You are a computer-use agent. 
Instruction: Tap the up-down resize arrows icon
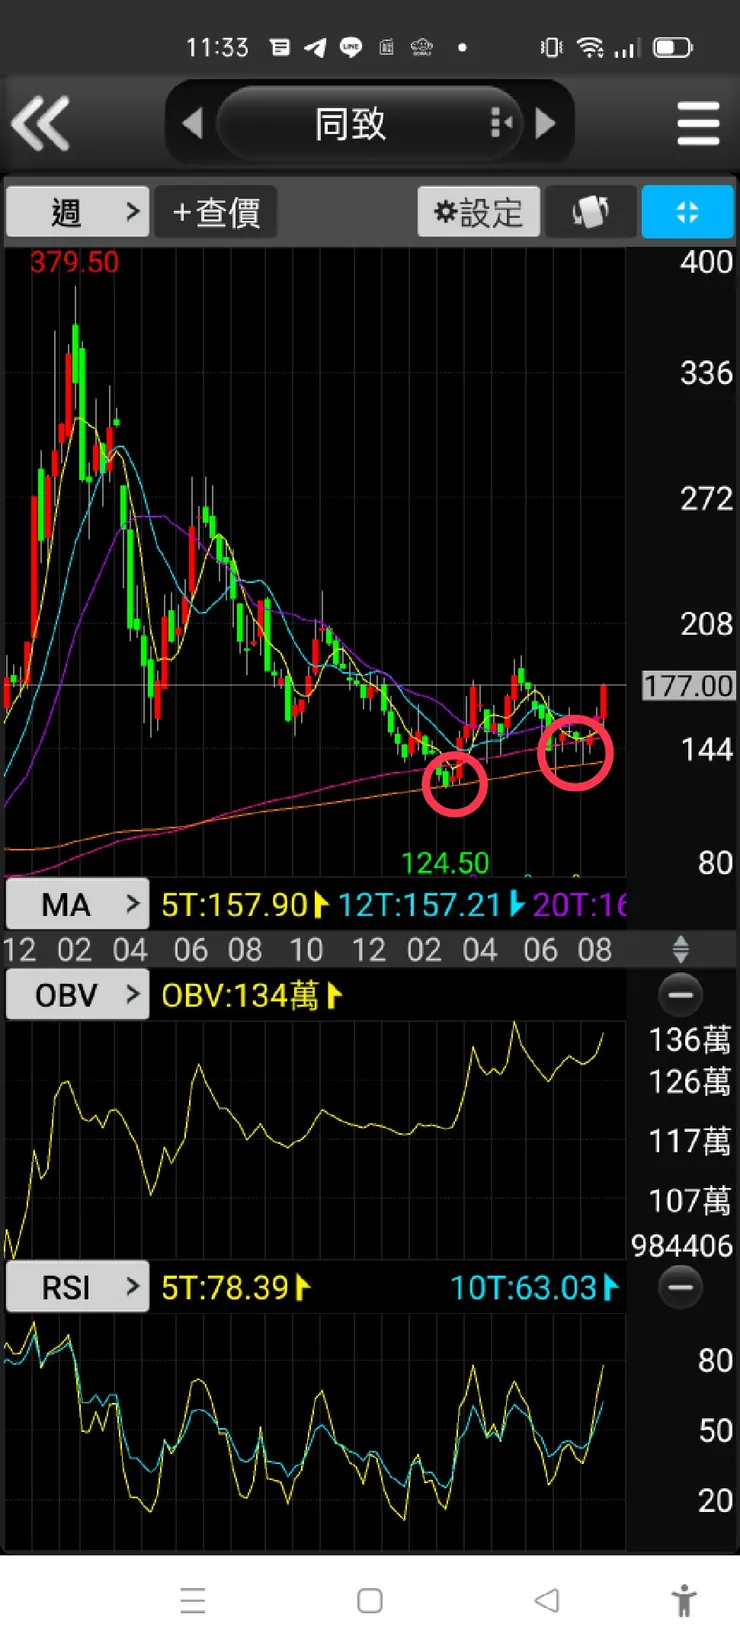[681, 949]
